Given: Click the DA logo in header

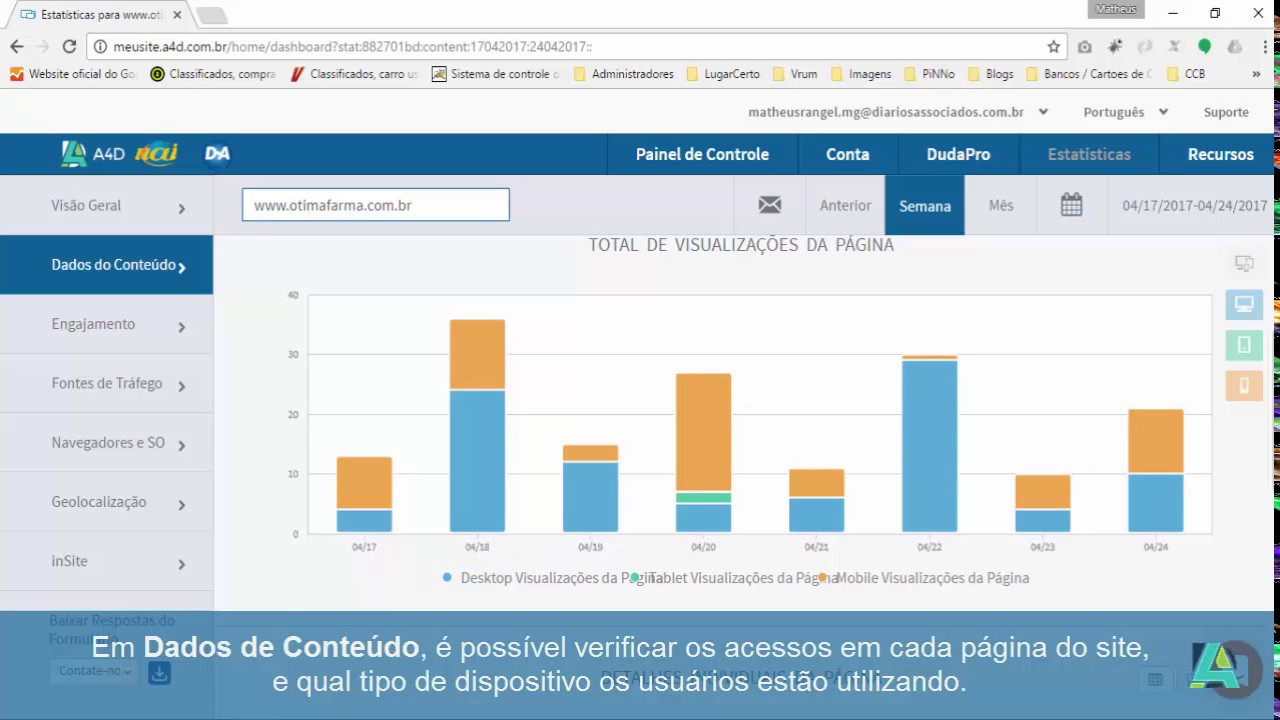Looking at the screenshot, I should (x=217, y=154).
